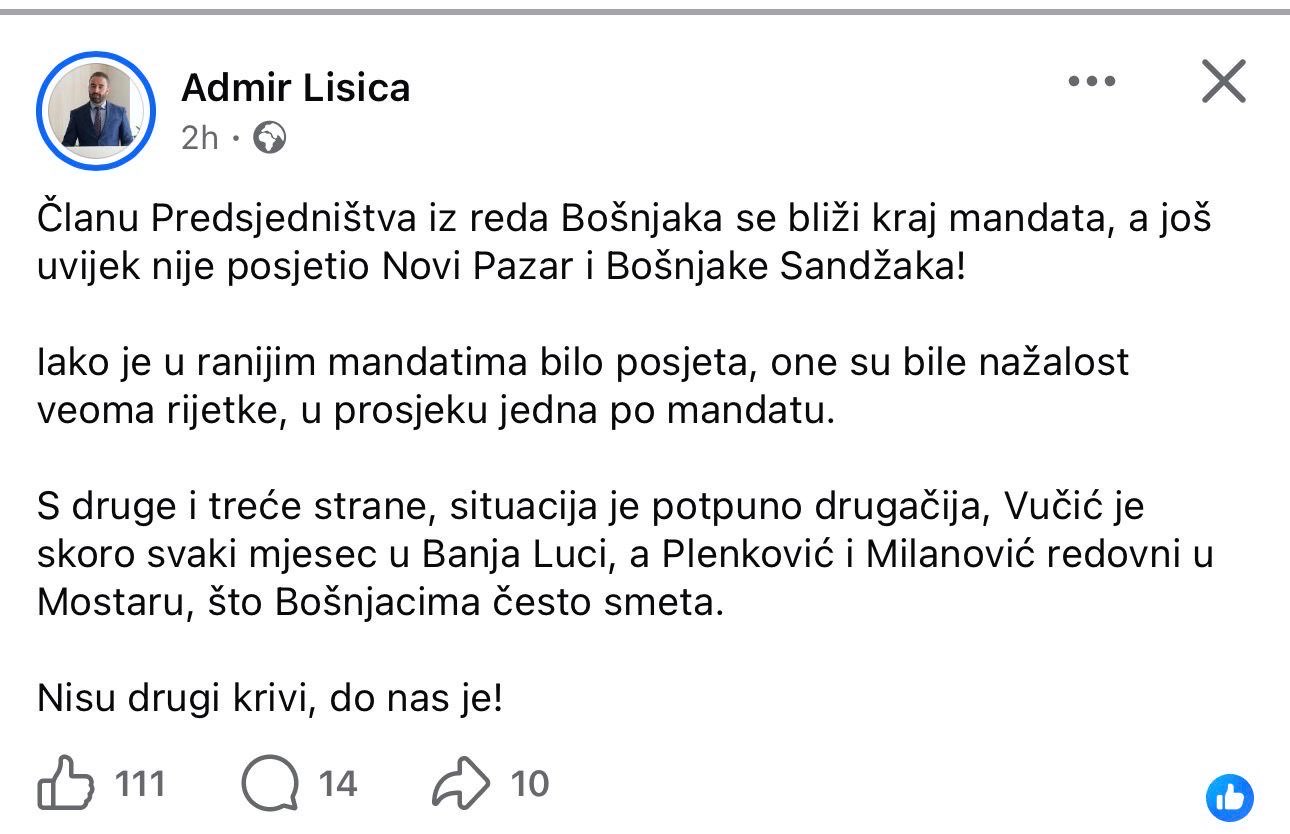Viewport: 1290px width, 834px height.
Task: Click the paragraph starting with "S druge i treće strane"
Action: [x=625, y=554]
